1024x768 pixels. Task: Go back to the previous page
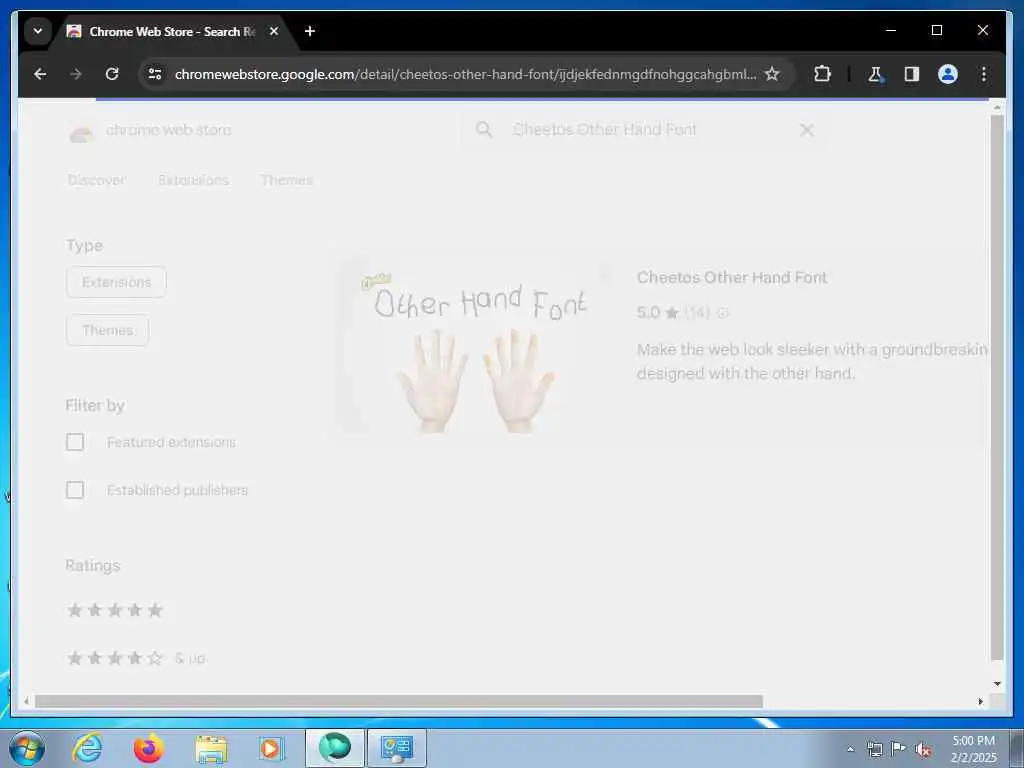[x=40, y=74]
